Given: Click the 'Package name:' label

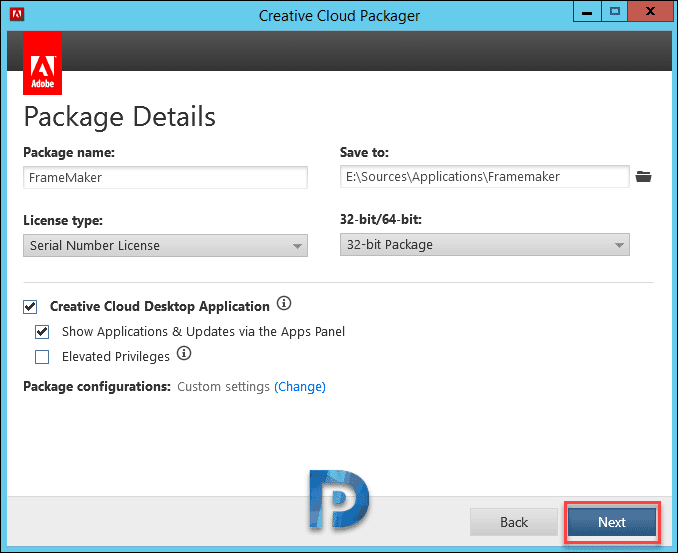Looking at the screenshot, I should click(x=69, y=153).
